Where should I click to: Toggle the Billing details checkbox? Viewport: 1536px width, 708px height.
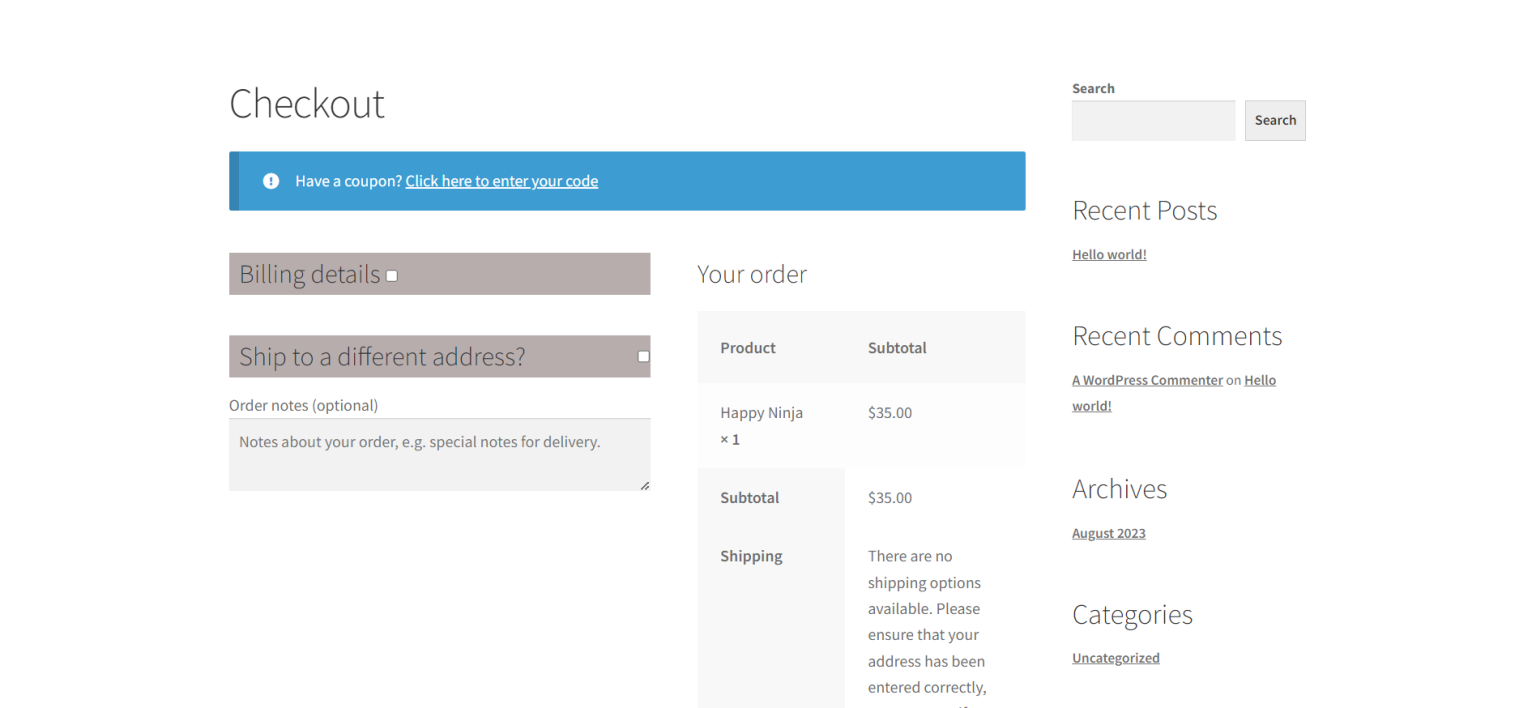pyautogui.click(x=391, y=275)
